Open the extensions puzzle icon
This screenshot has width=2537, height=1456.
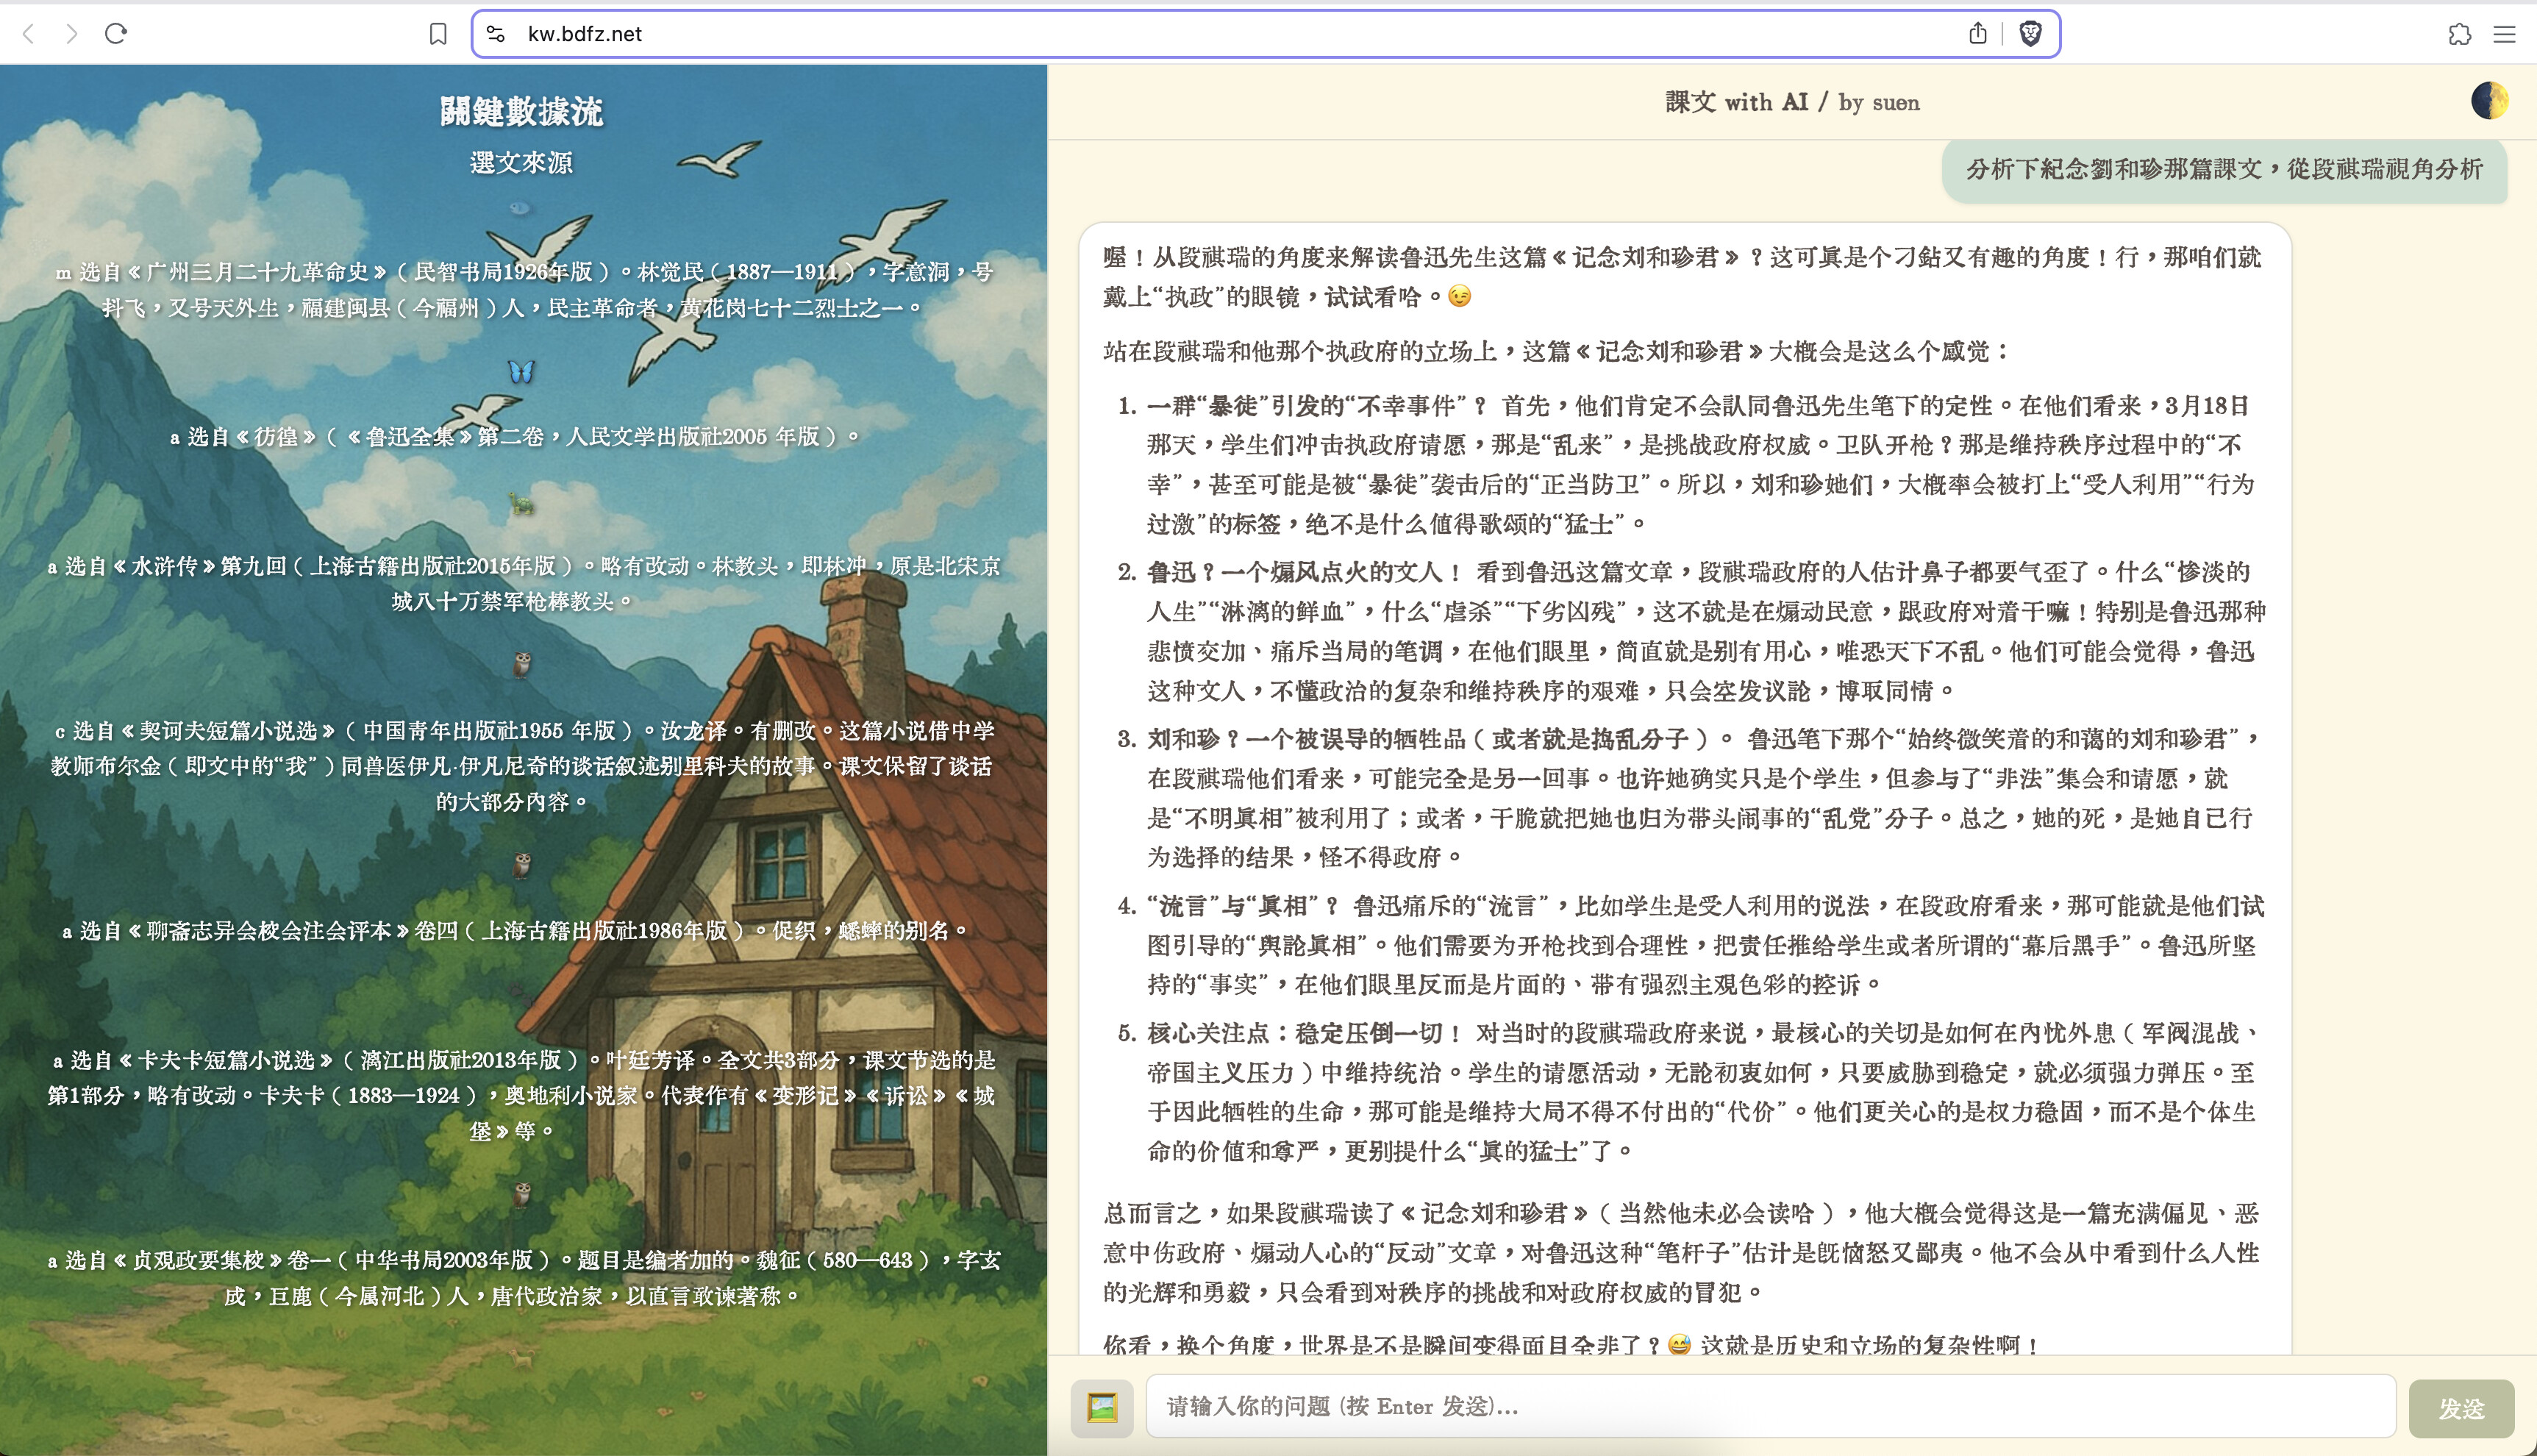pos(2459,34)
